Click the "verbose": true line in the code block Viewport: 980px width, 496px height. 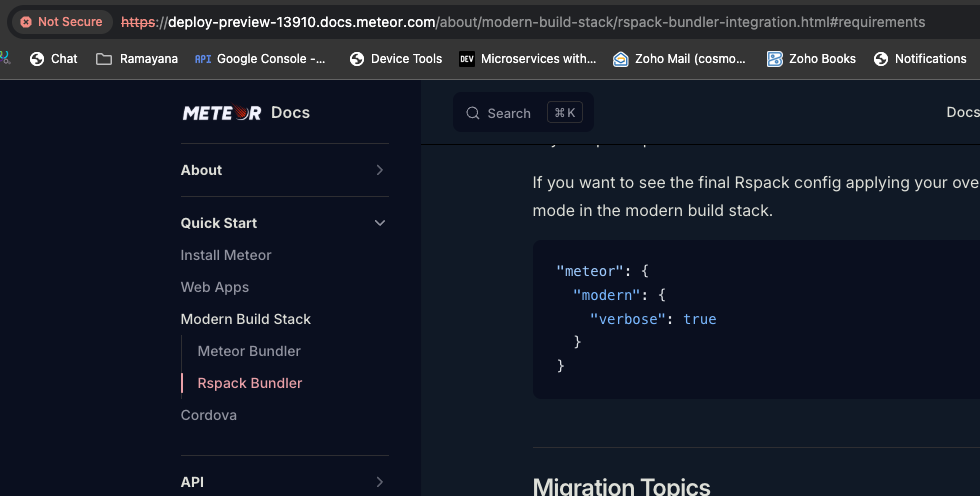(653, 319)
